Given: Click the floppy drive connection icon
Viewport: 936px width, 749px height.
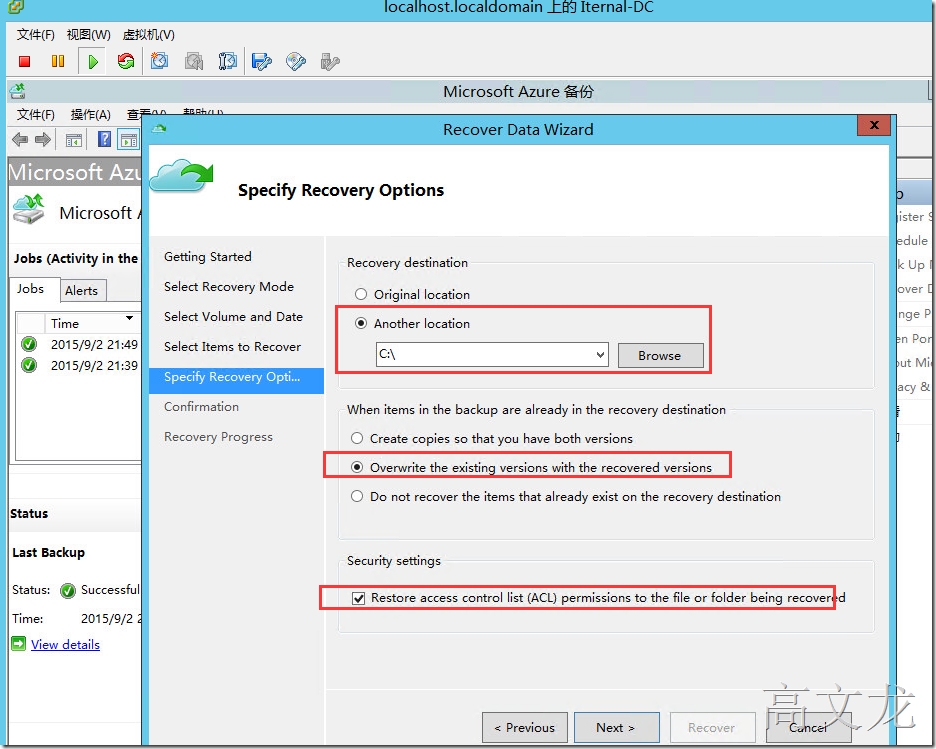Looking at the screenshot, I should pyautogui.click(x=261, y=61).
